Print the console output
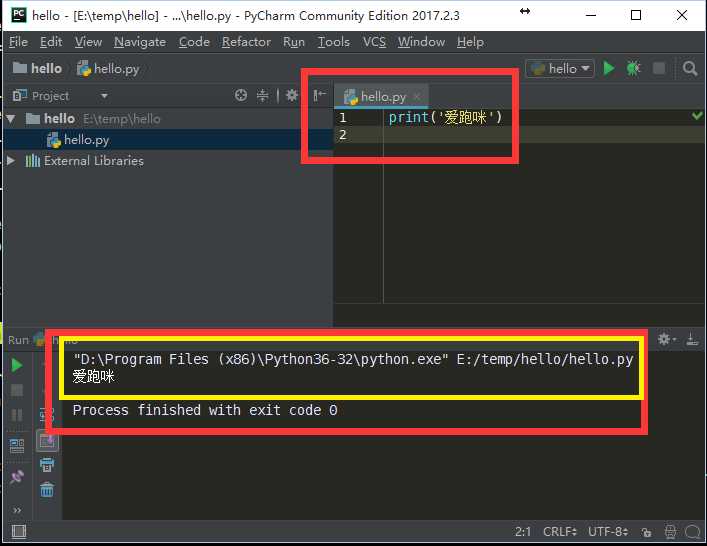The image size is (707, 546). pos(47,465)
